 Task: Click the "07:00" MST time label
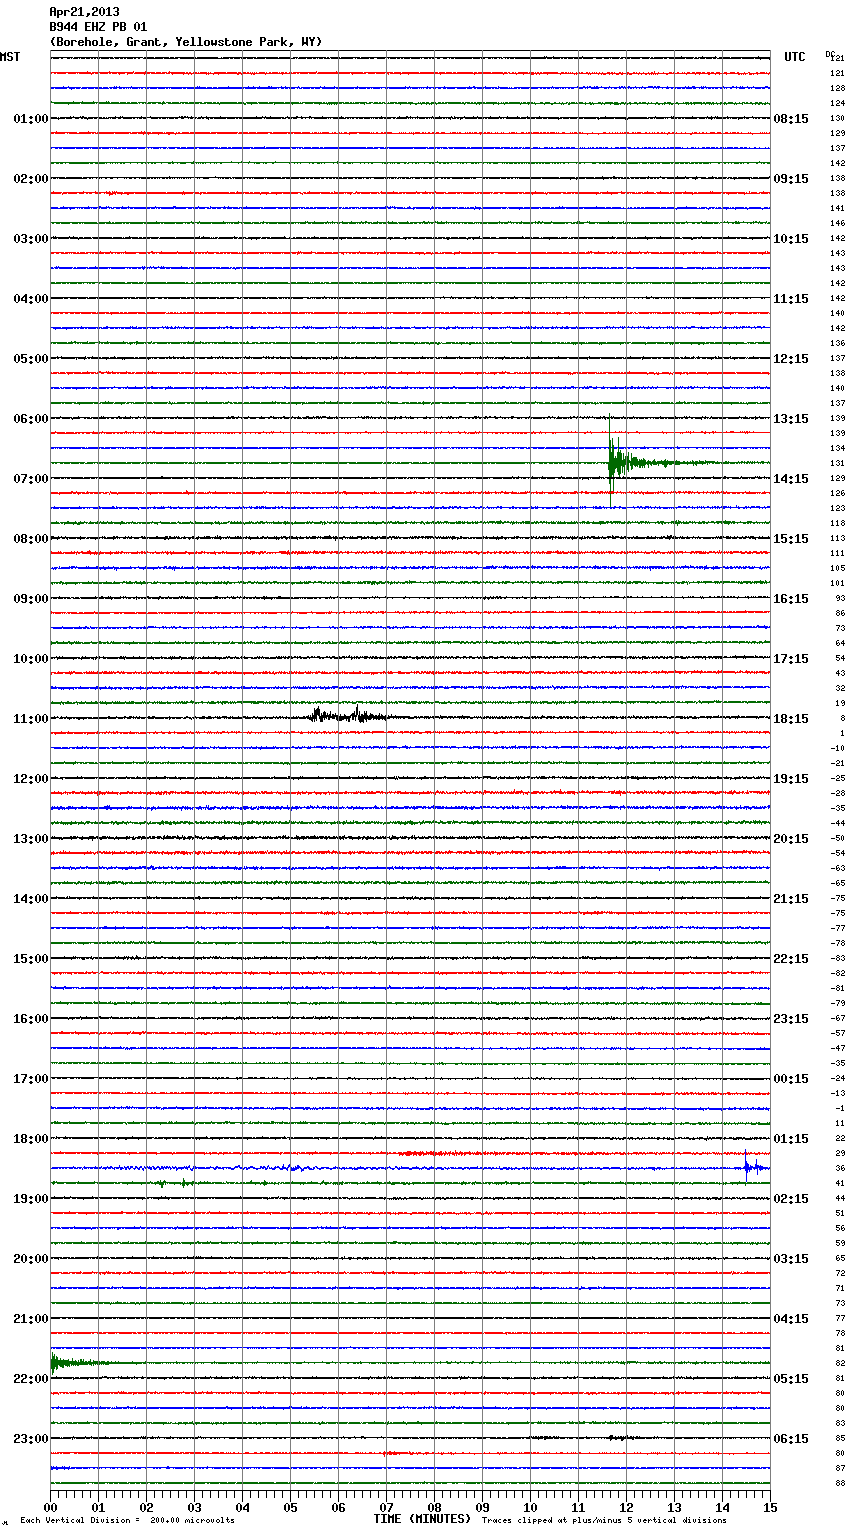tap(31, 479)
